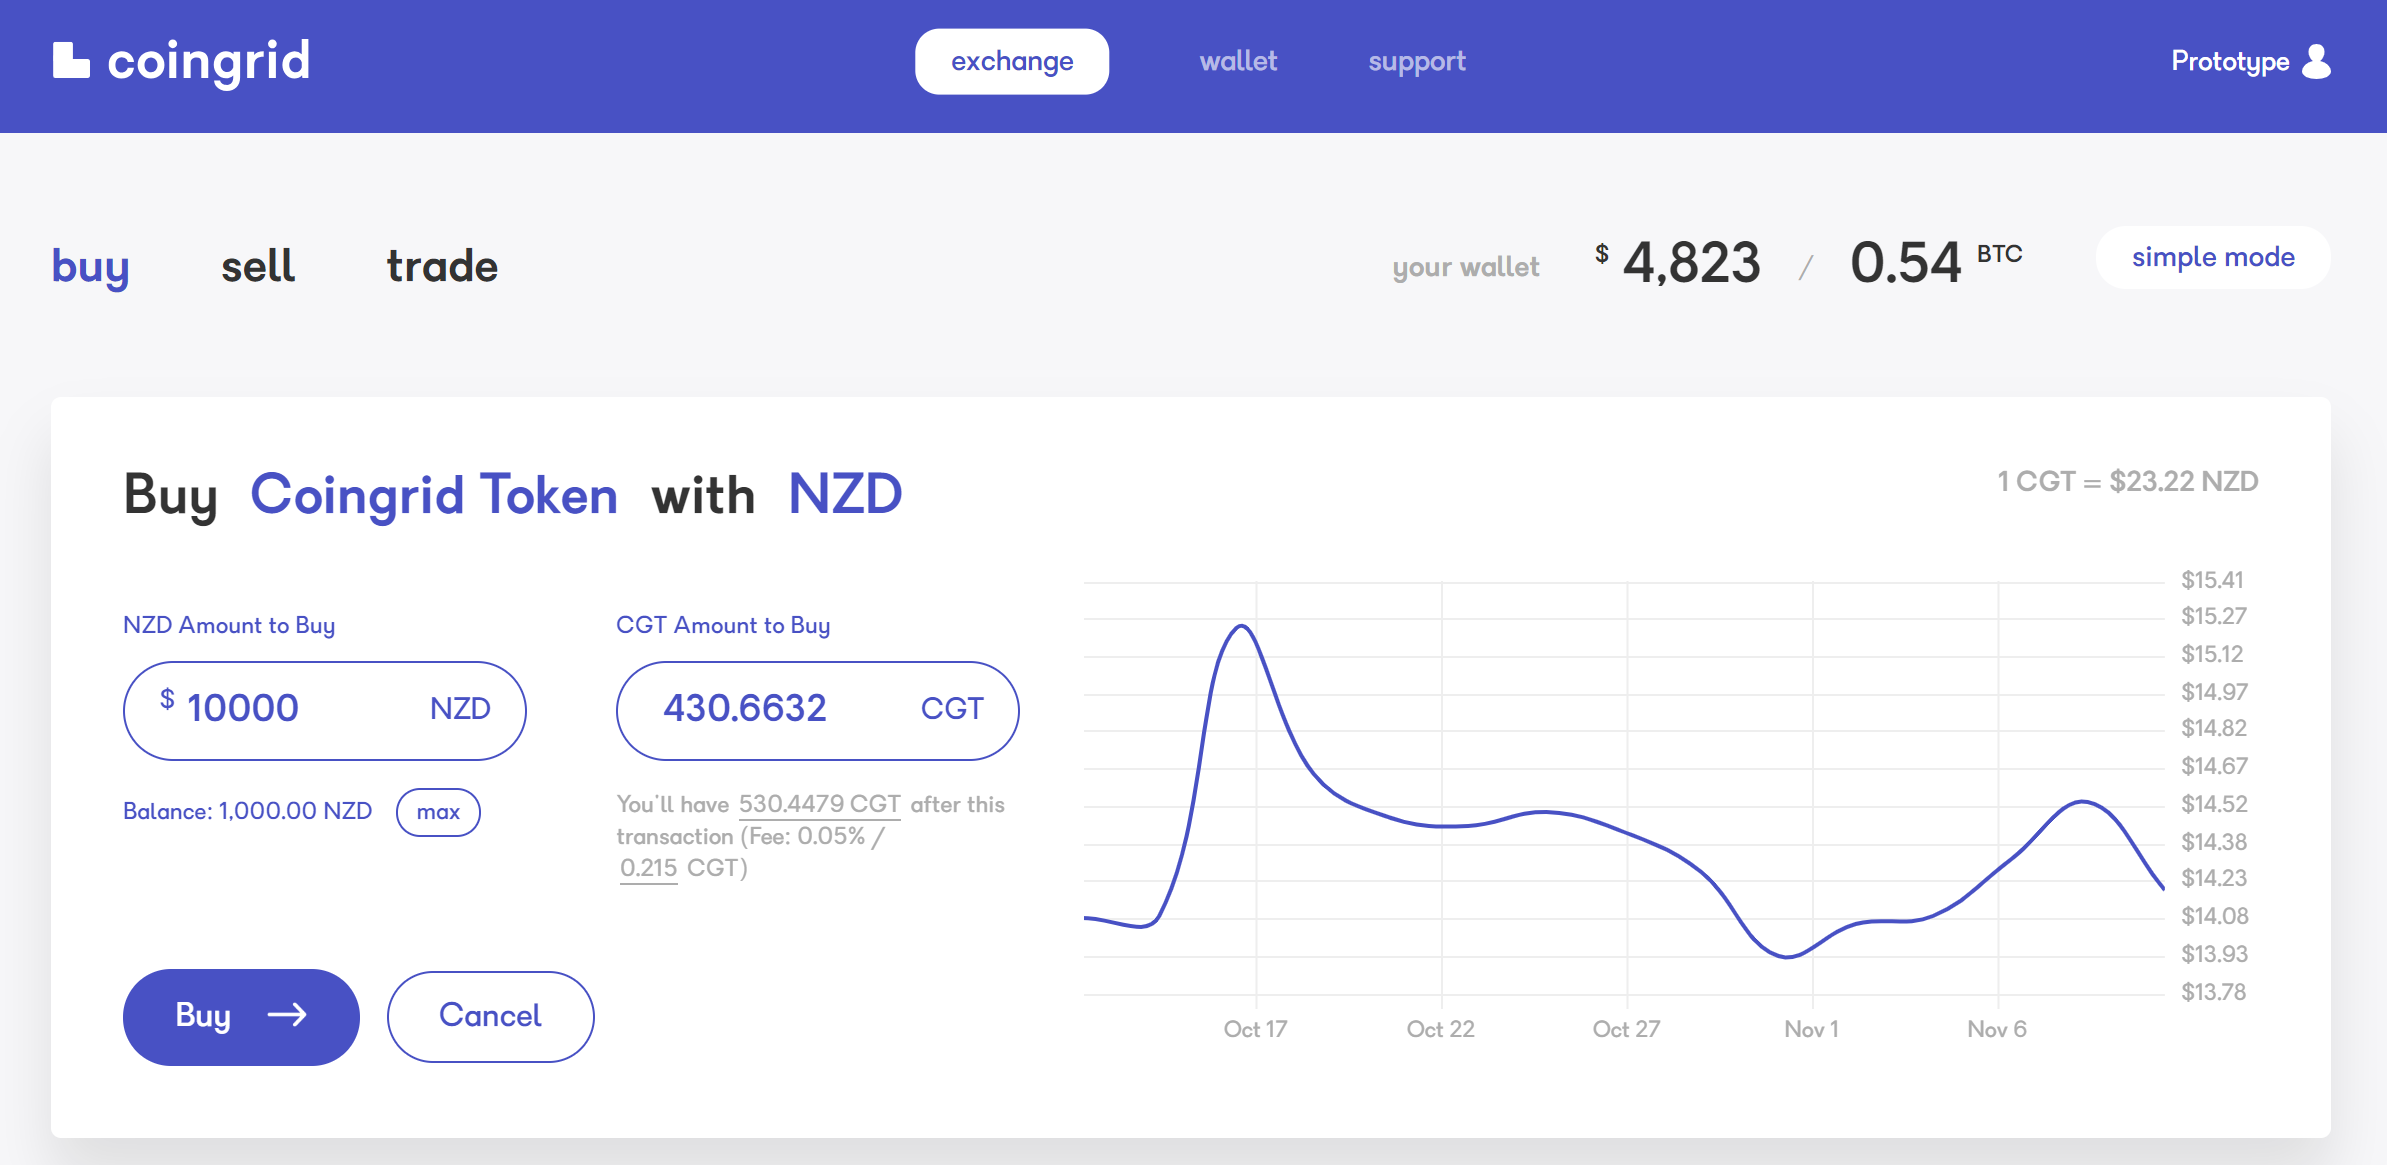The height and width of the screenshot is (1165, 2387).
Task: Click the Cancel button
Action: (490, 1016)
